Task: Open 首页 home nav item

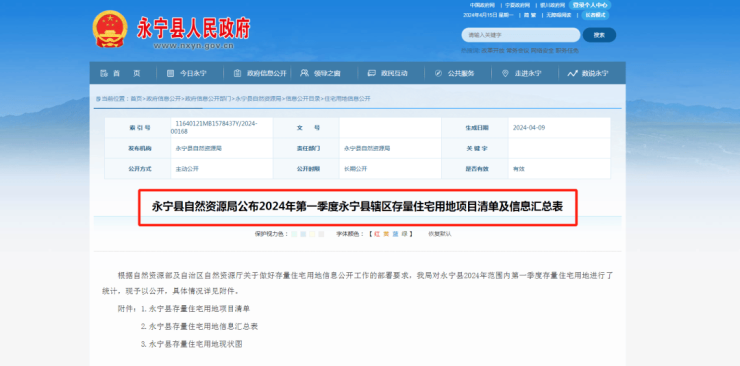Action: click(120, 73)
